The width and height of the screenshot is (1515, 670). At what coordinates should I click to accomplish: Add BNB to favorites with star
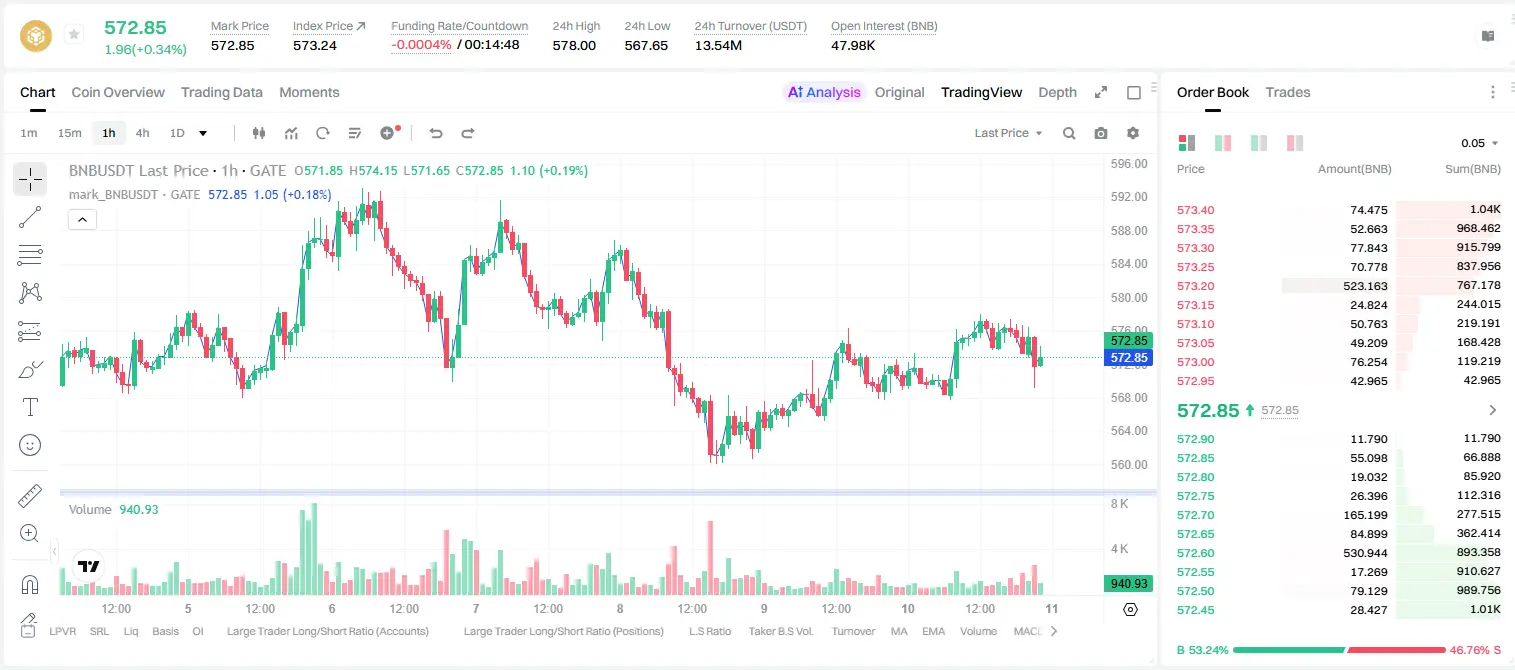tap(74, 35)
